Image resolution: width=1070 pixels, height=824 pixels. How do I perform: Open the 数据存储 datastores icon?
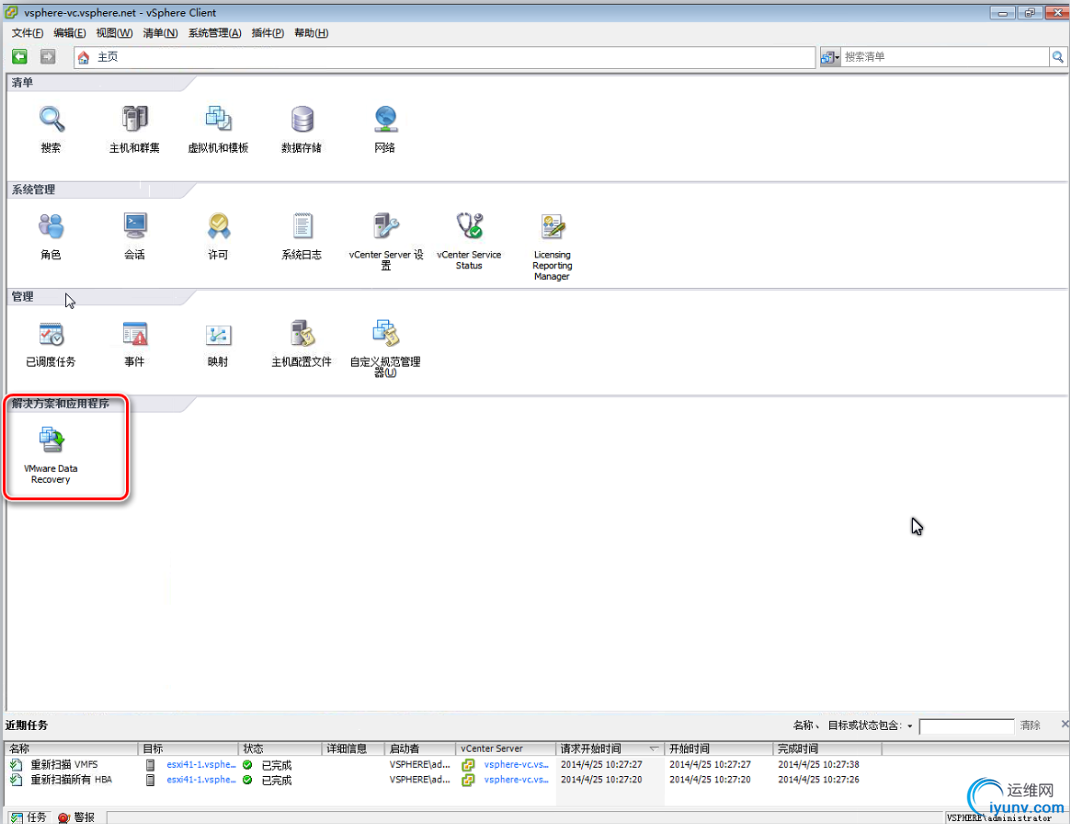pyautogui.click(x=302, y=120)
